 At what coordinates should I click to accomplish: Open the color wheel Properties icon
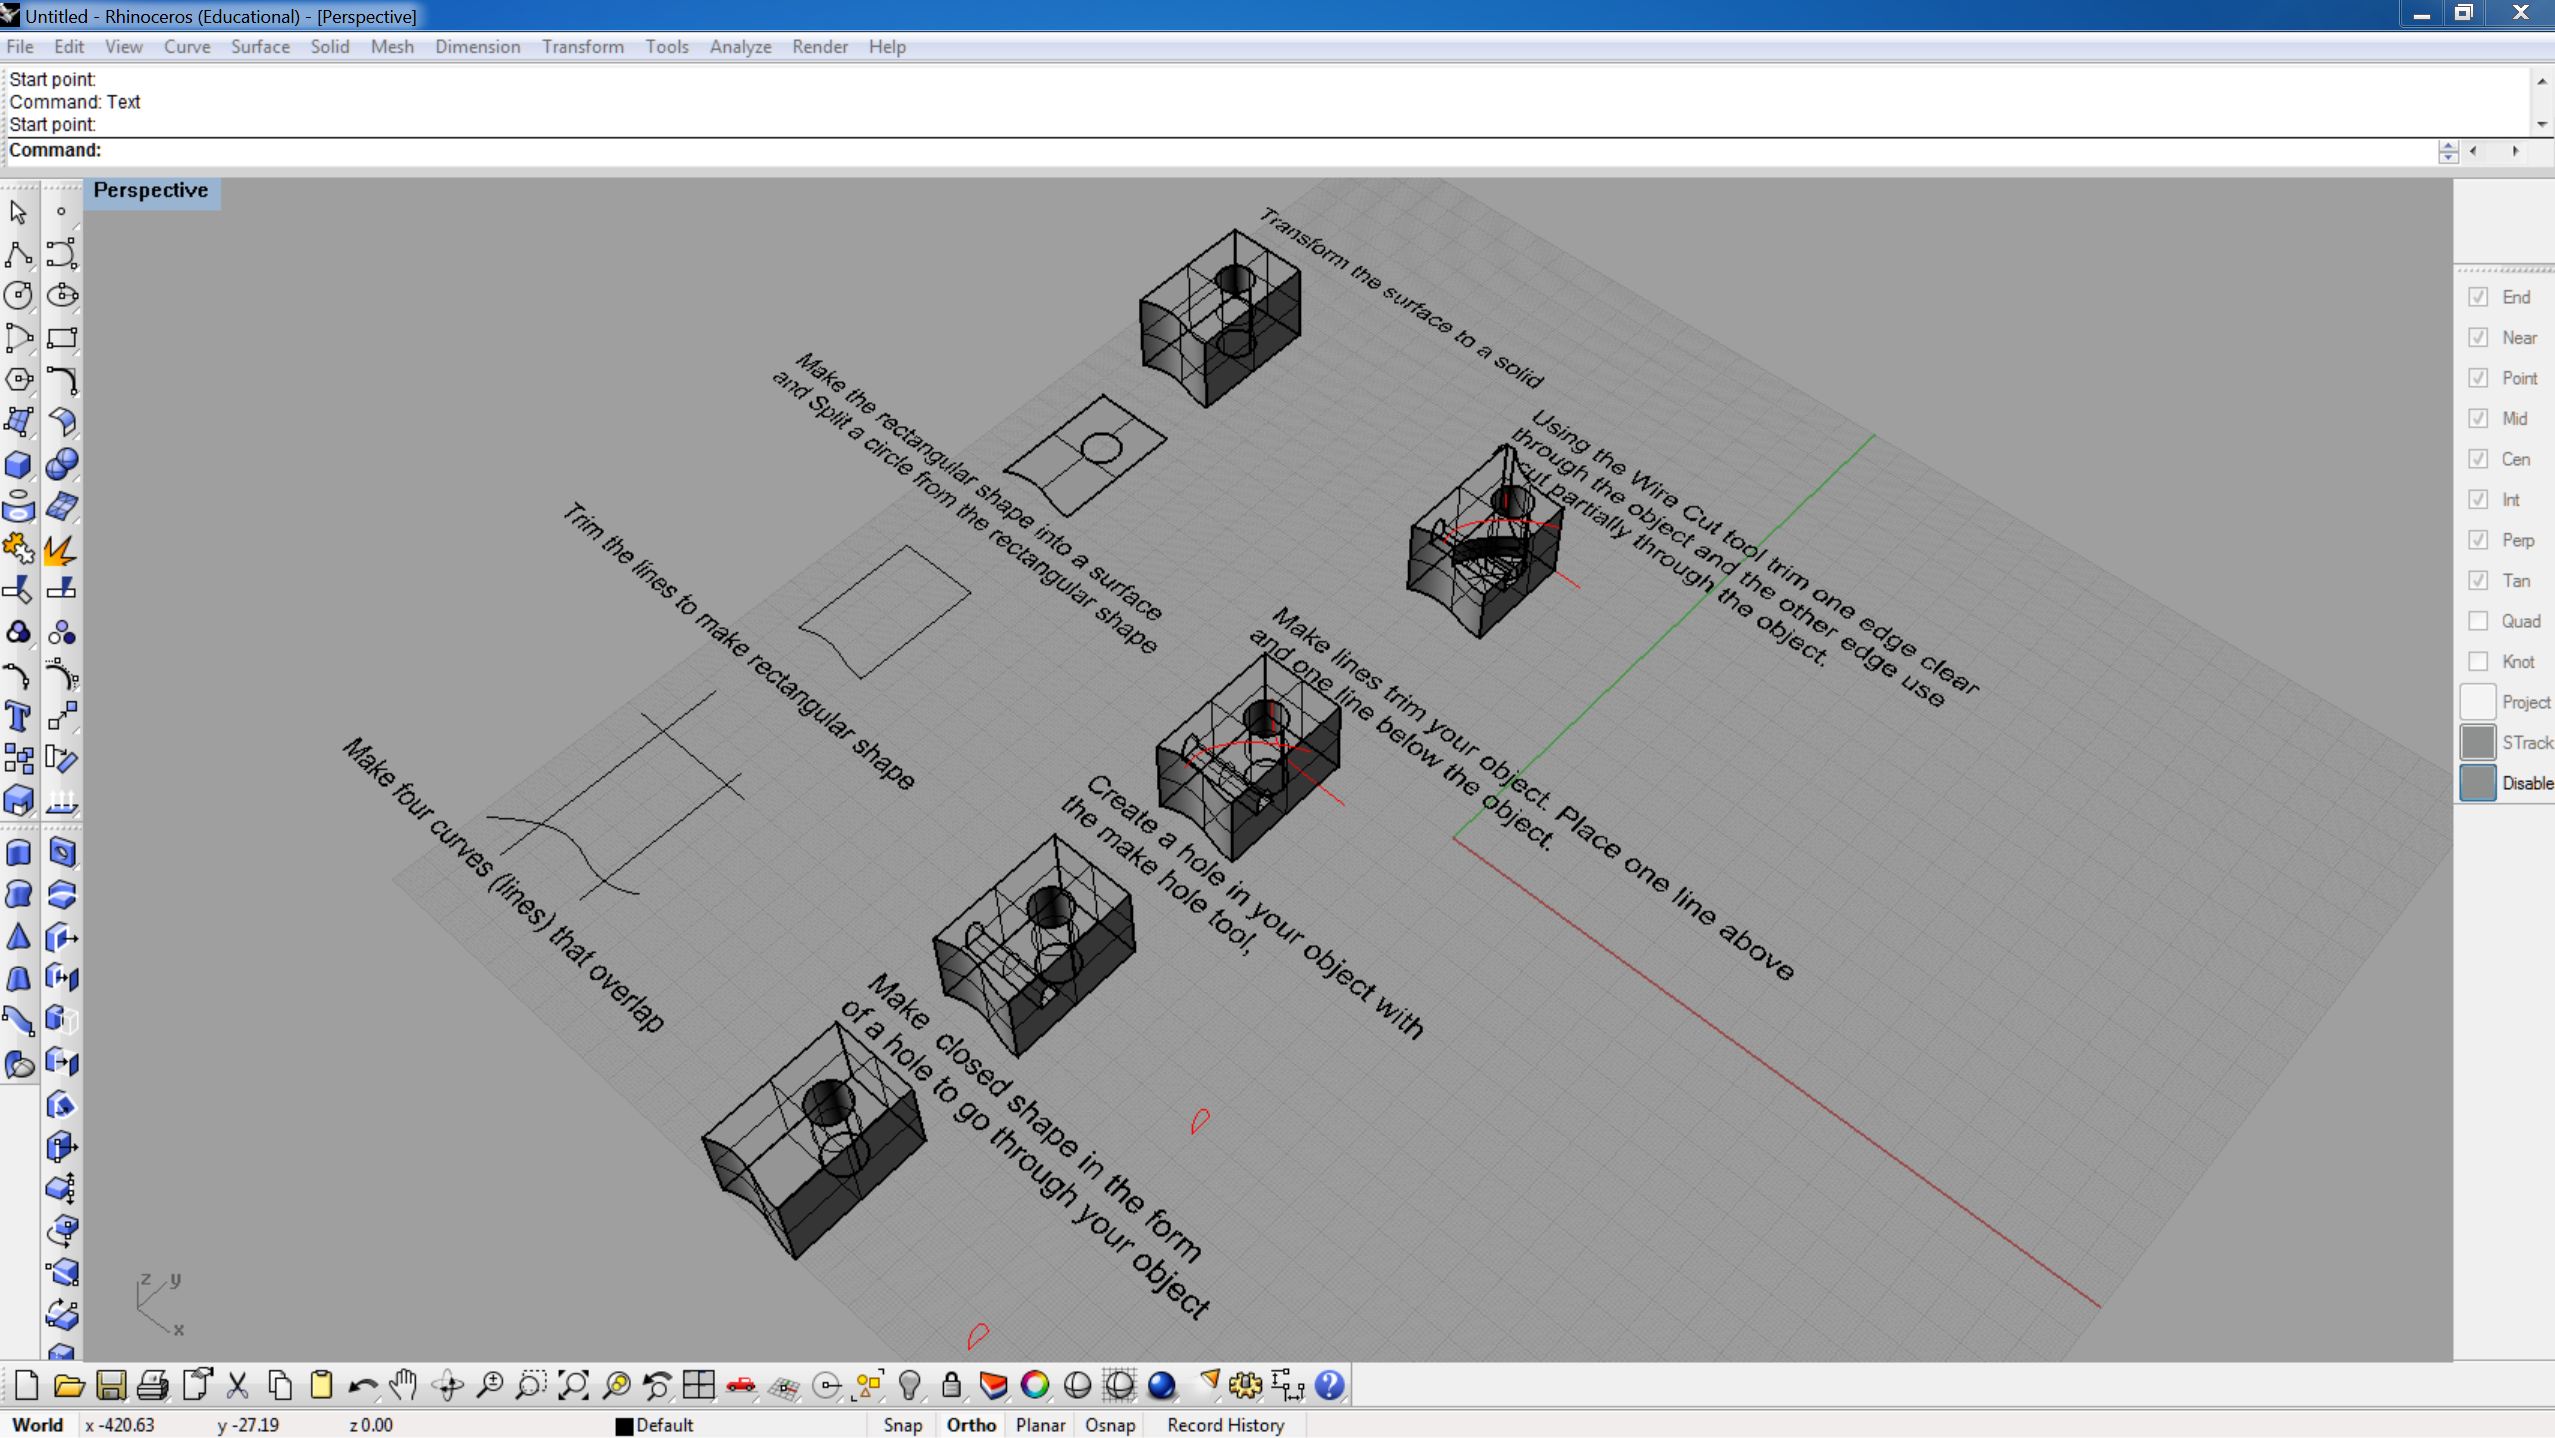(1035, 1385)
